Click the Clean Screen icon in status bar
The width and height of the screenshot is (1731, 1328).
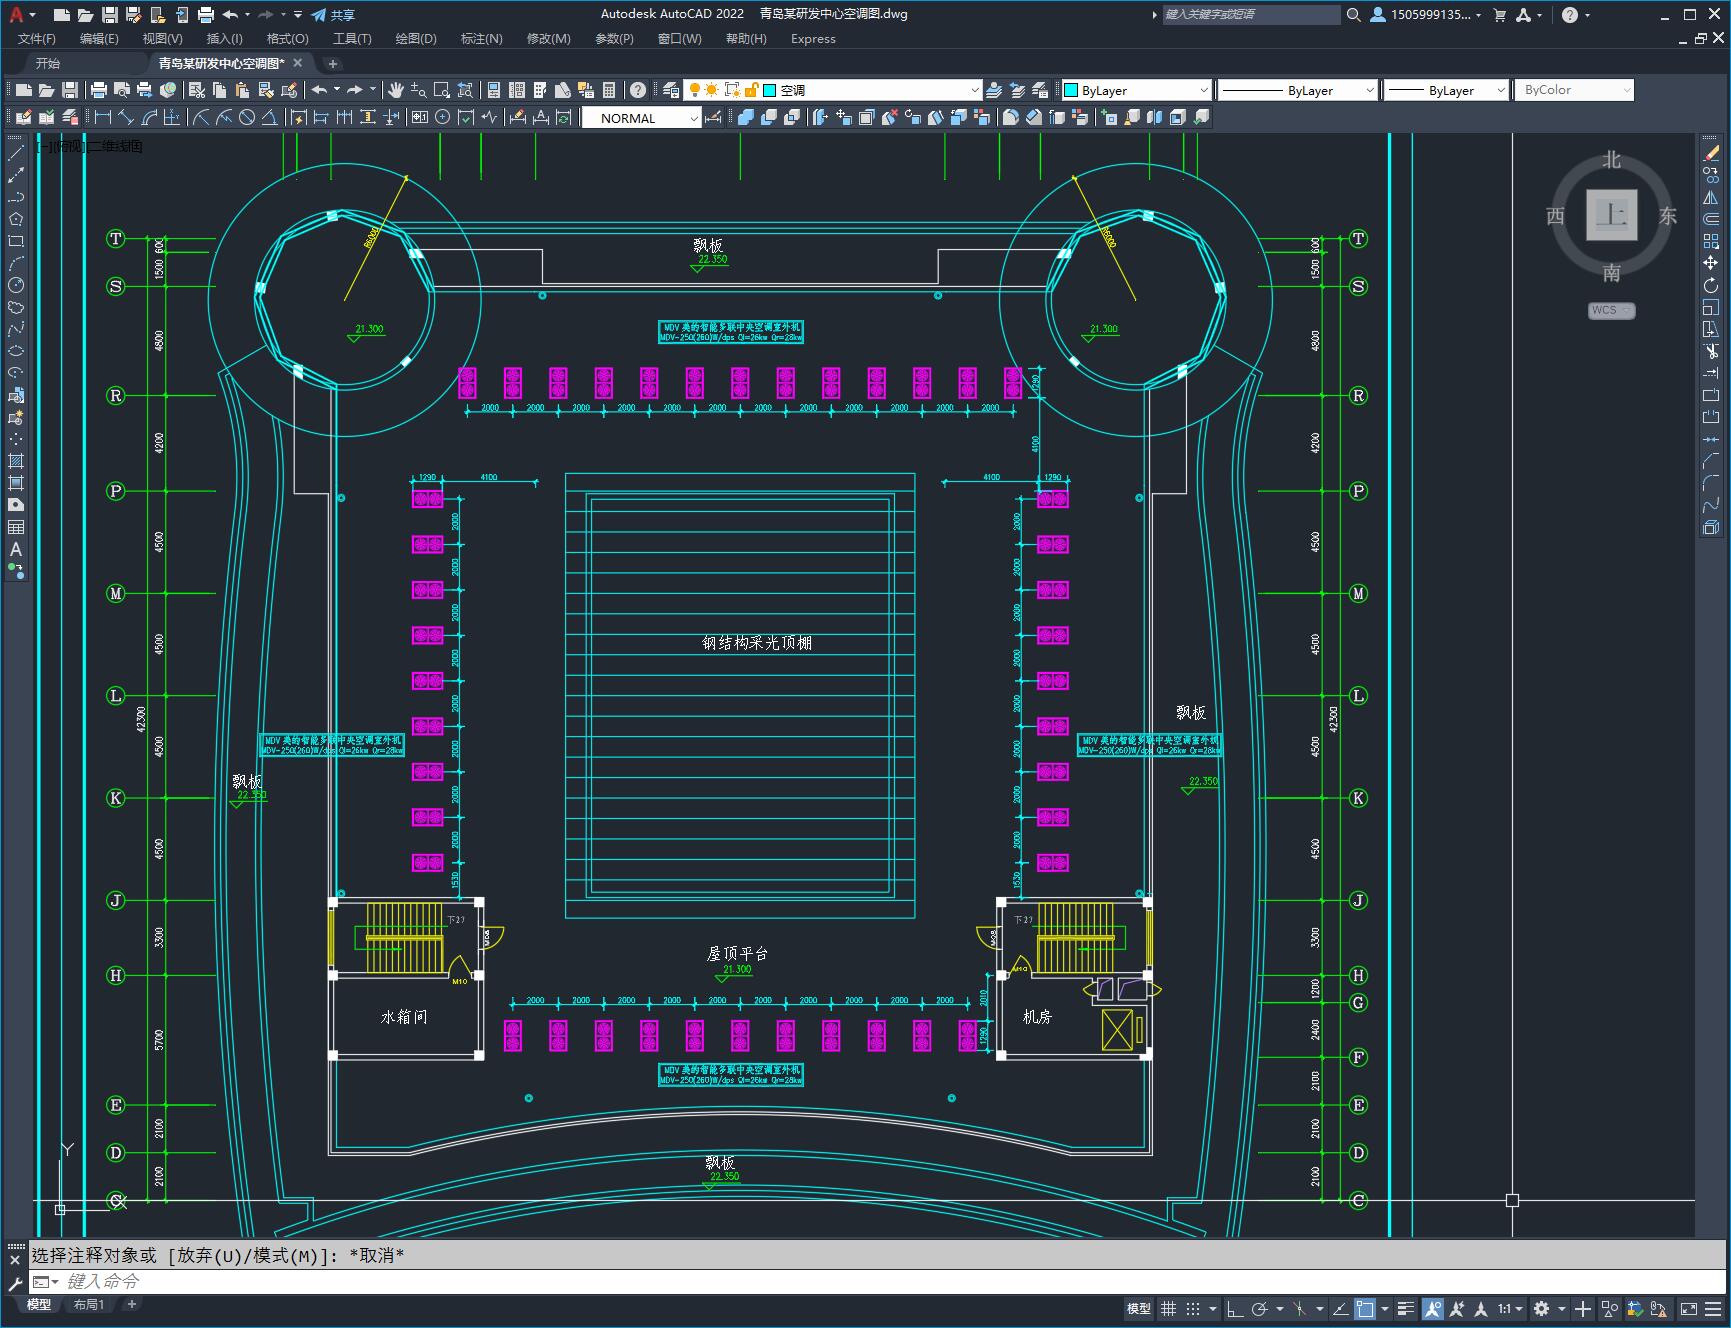(1688, 1308)
